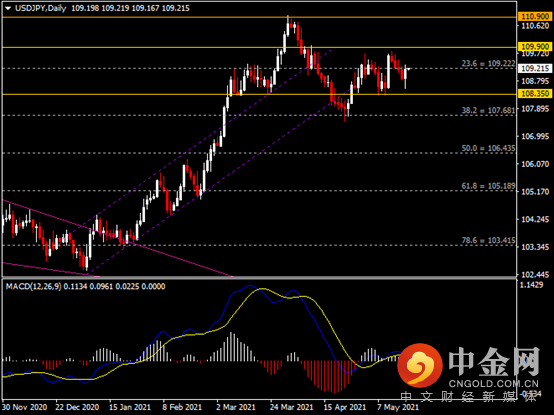Click the 102.445 price axis value
The height and width of the screenshot is (415, 554).
pyautogui.click(x=535, y=274)
